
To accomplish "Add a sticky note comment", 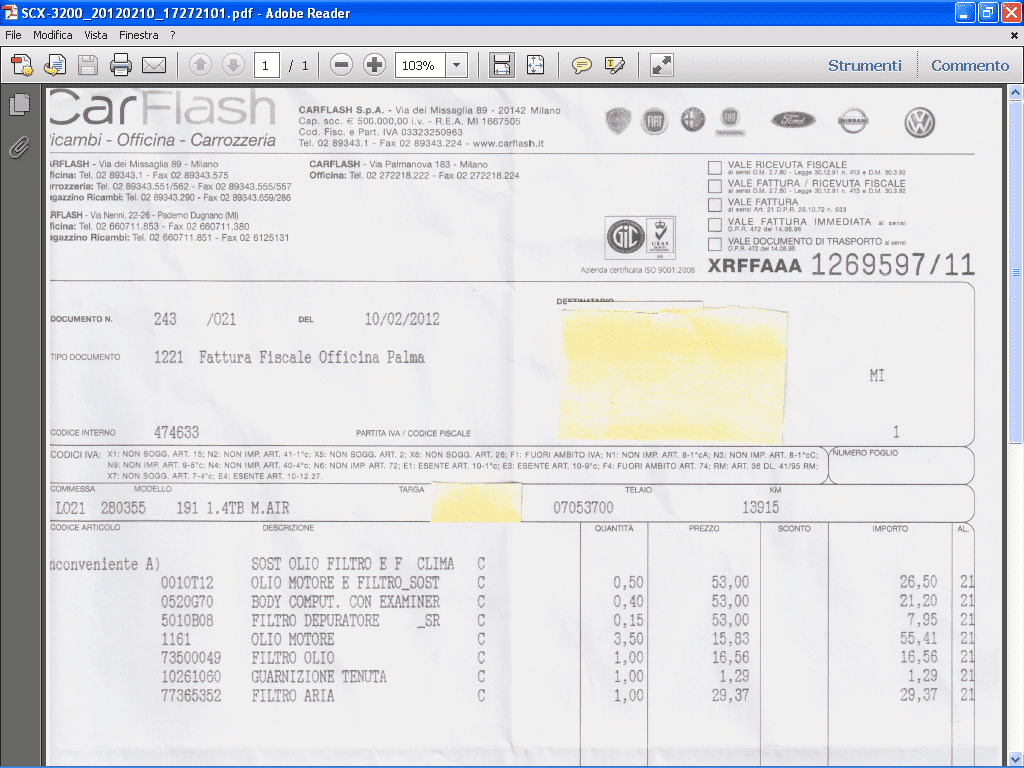I will pos(581,66).
